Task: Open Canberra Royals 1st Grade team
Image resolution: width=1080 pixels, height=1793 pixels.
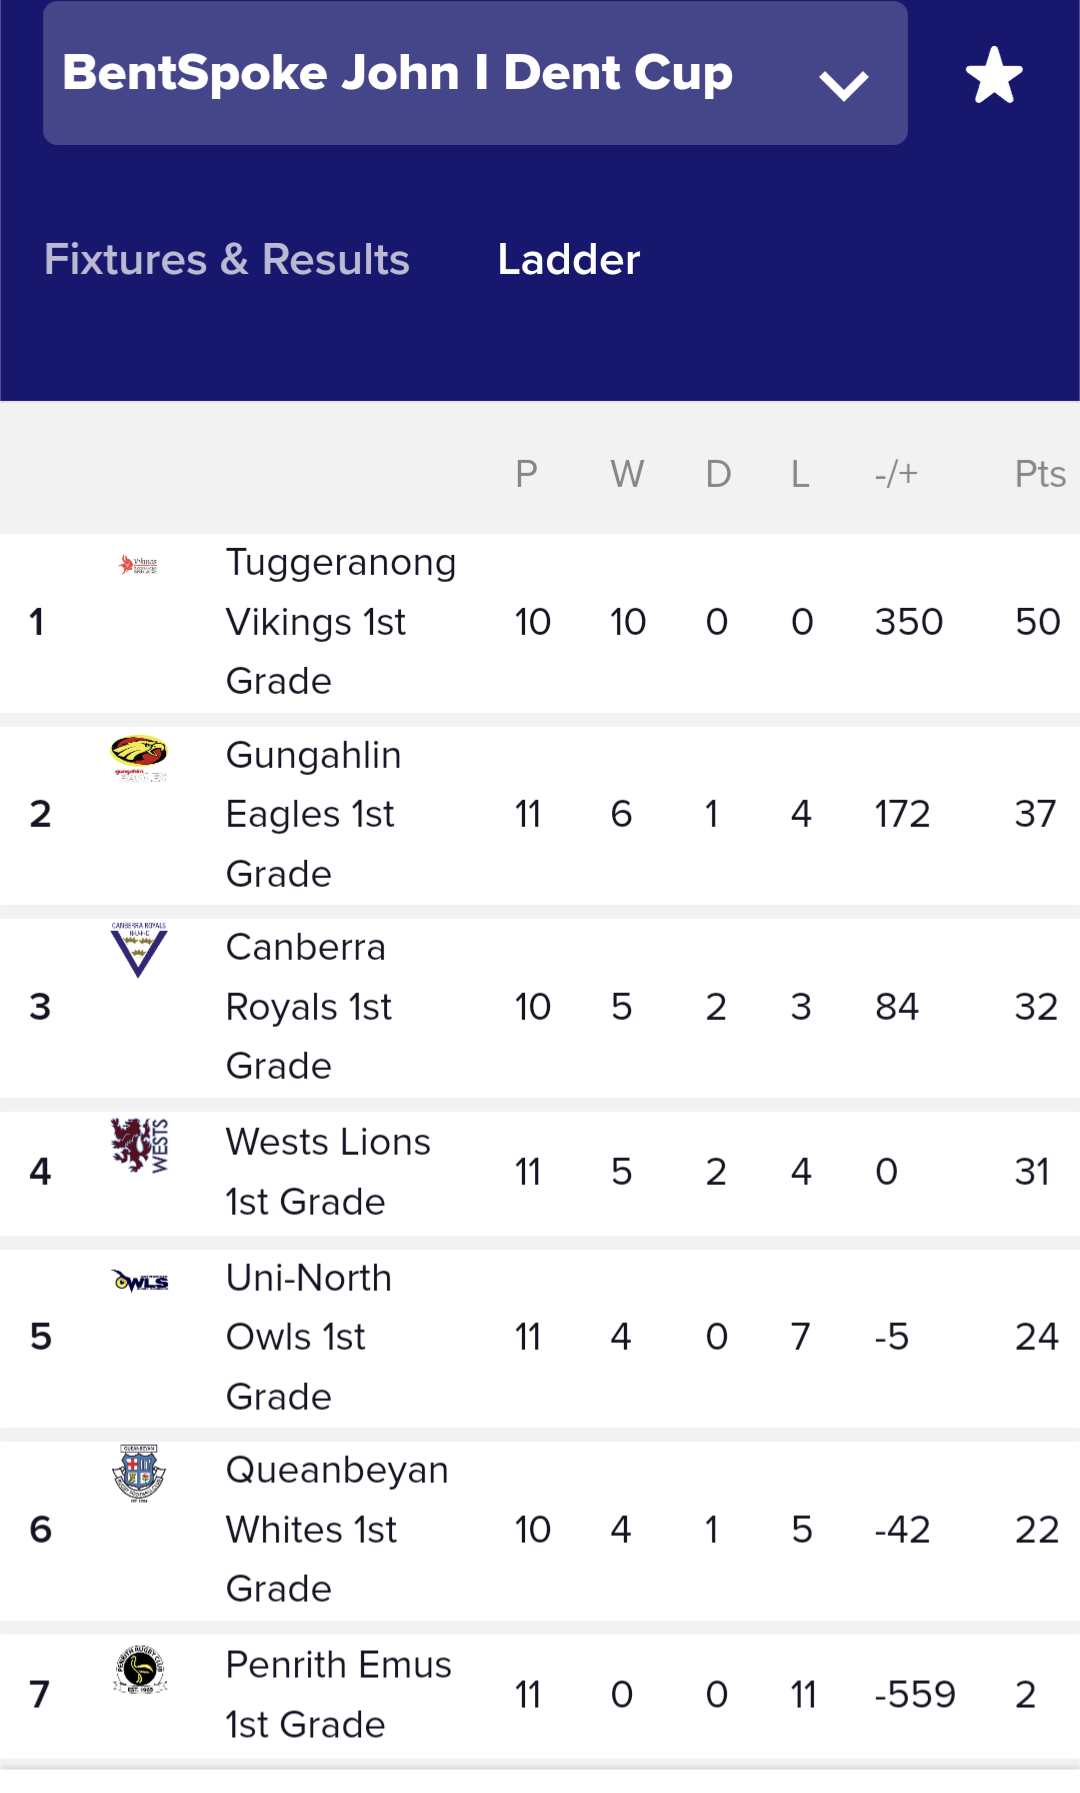Action: coord(308,1007)
